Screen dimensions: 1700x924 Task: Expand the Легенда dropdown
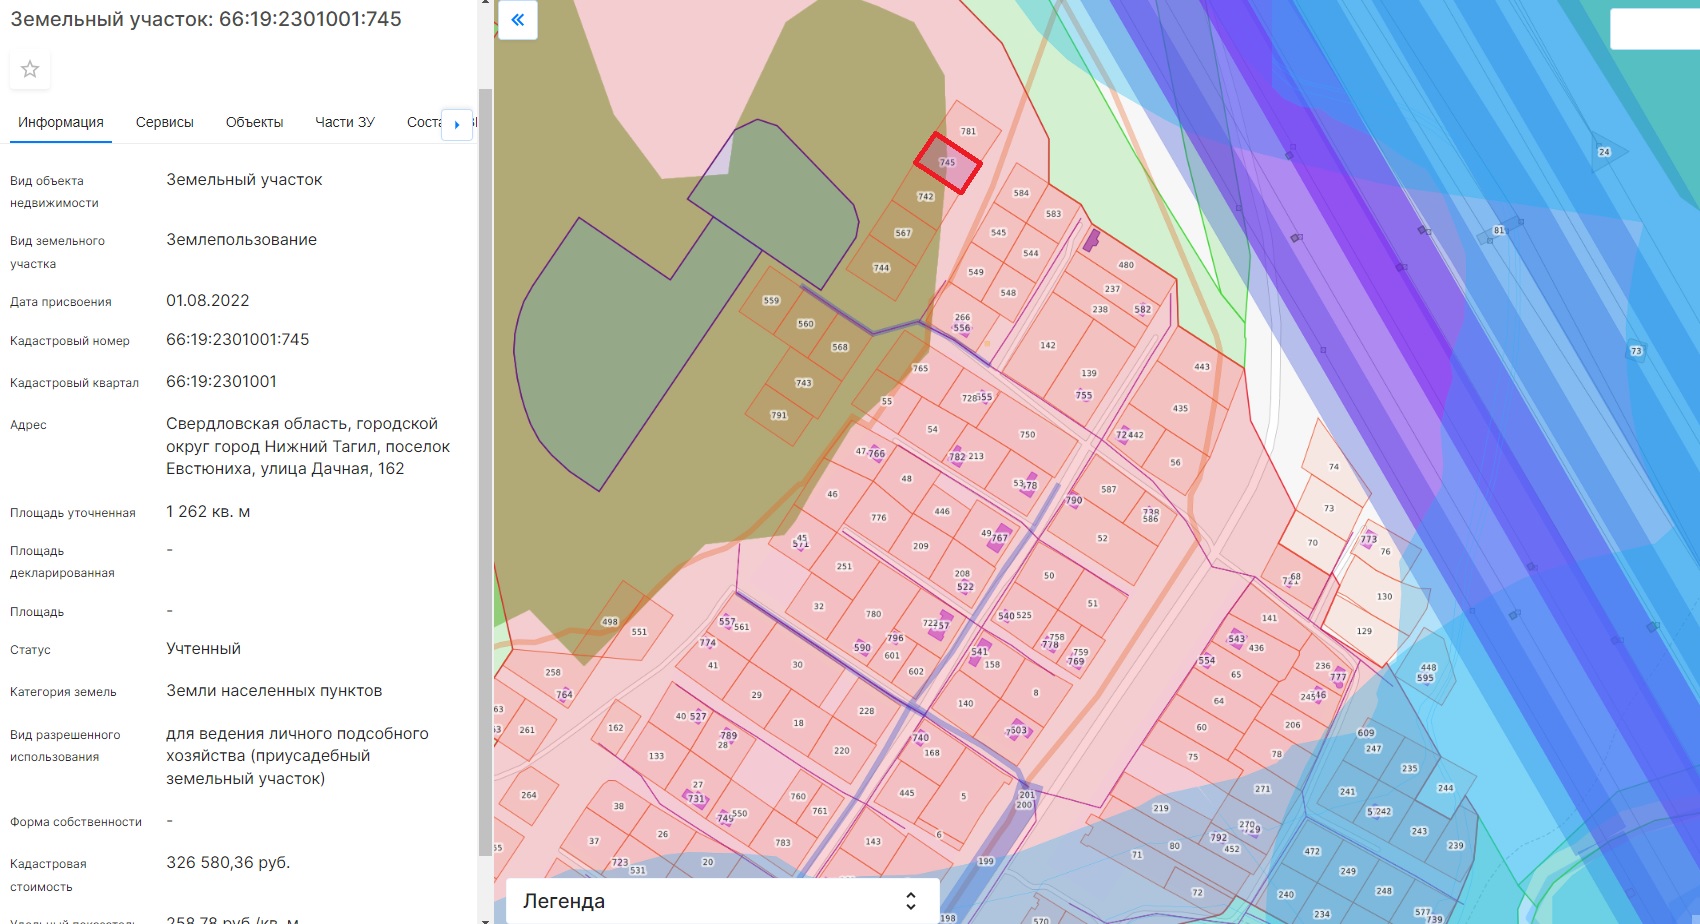click(x=722, y=900)
